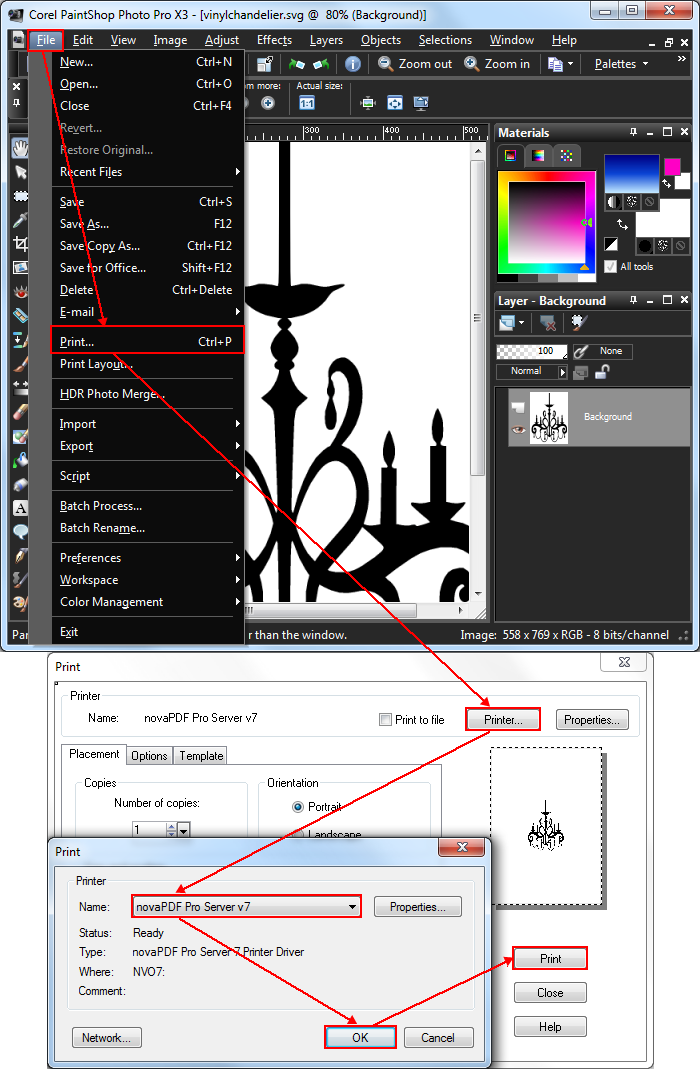Open the printer Name combo box
This screenshot has width=700, height=1069.
(246, 907)
